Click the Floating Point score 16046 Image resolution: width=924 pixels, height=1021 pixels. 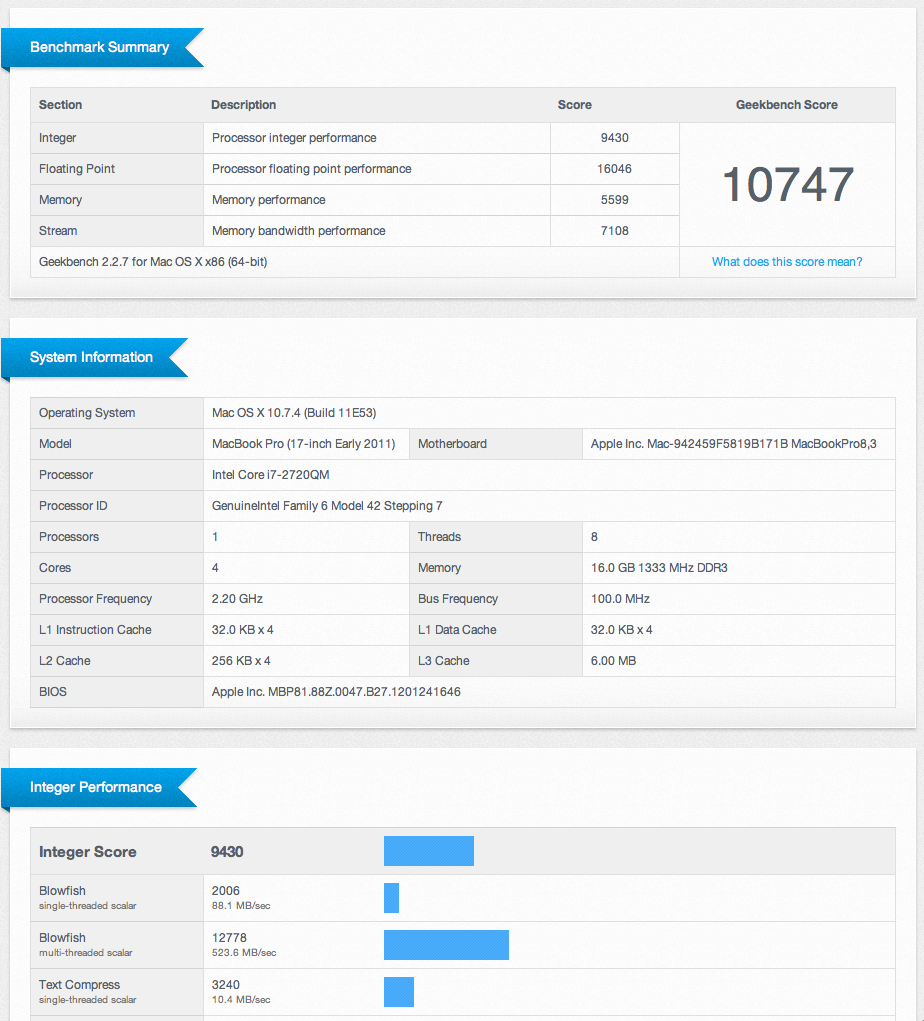[x=615, y=169]
